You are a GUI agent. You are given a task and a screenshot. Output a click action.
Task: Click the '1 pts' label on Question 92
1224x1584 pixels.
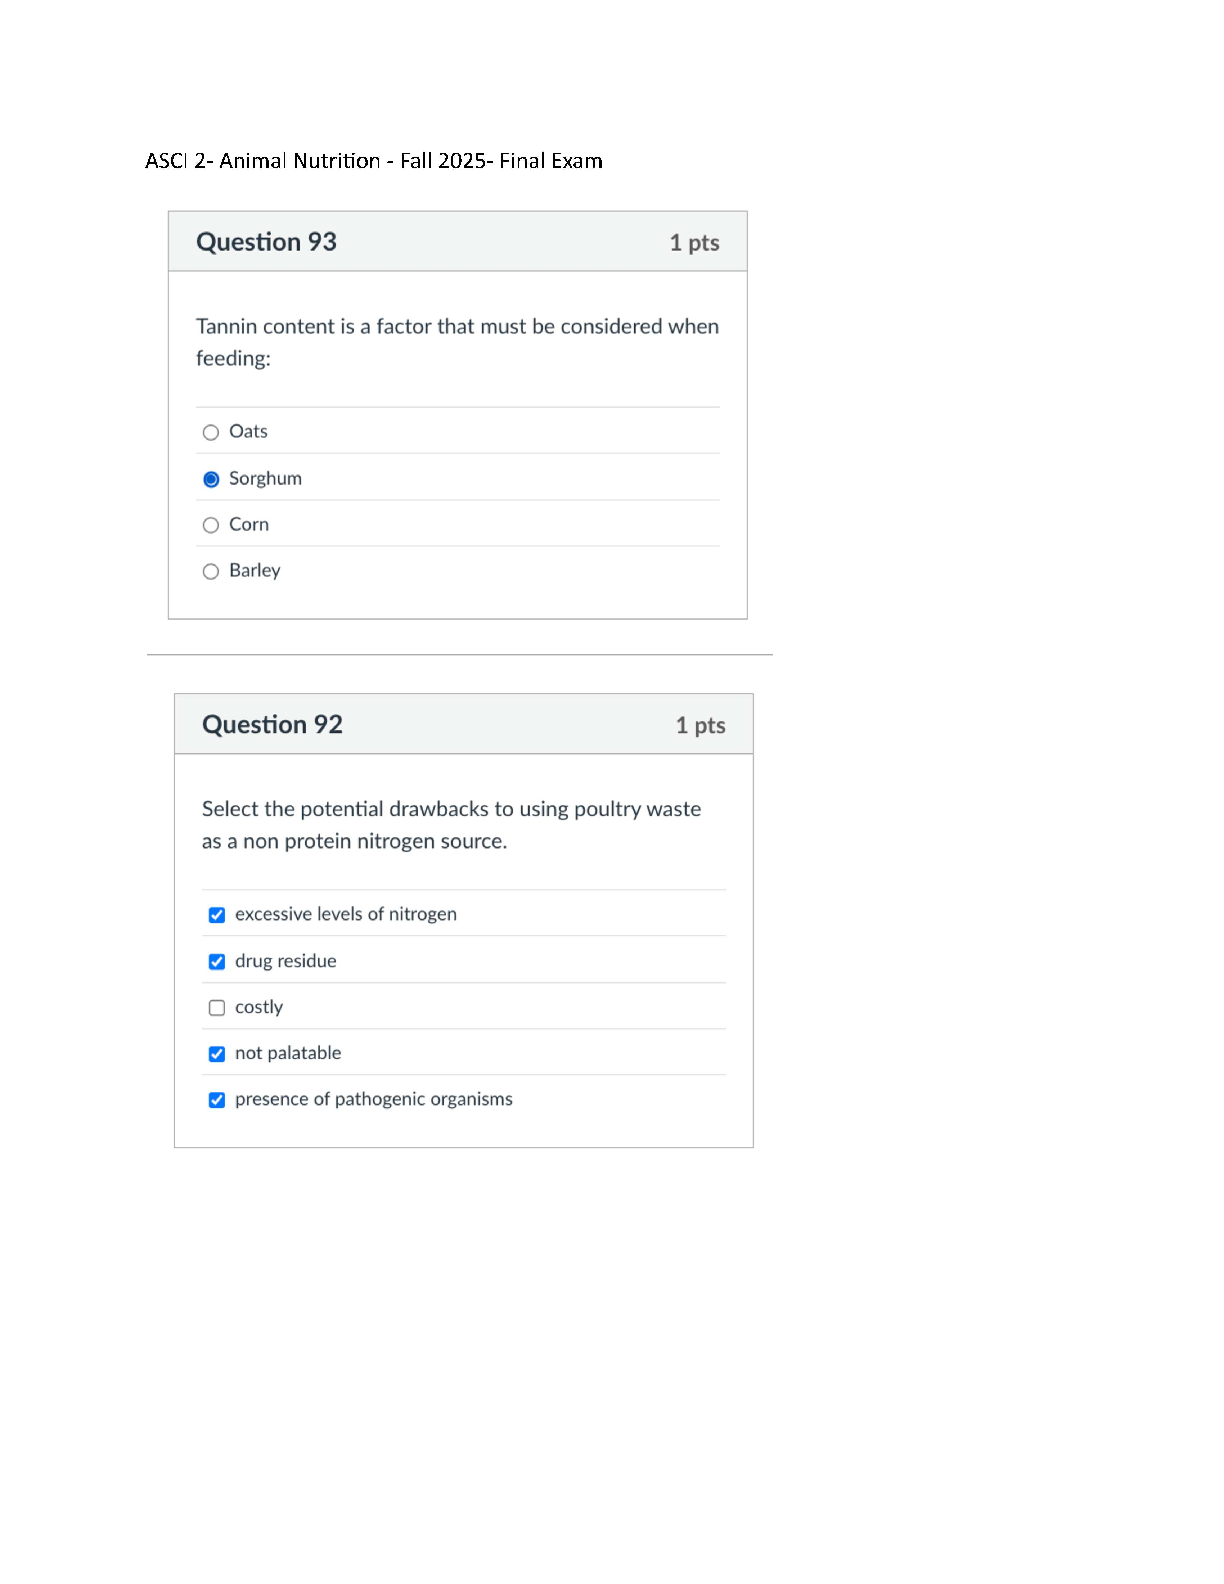click(x=700, y=726)
